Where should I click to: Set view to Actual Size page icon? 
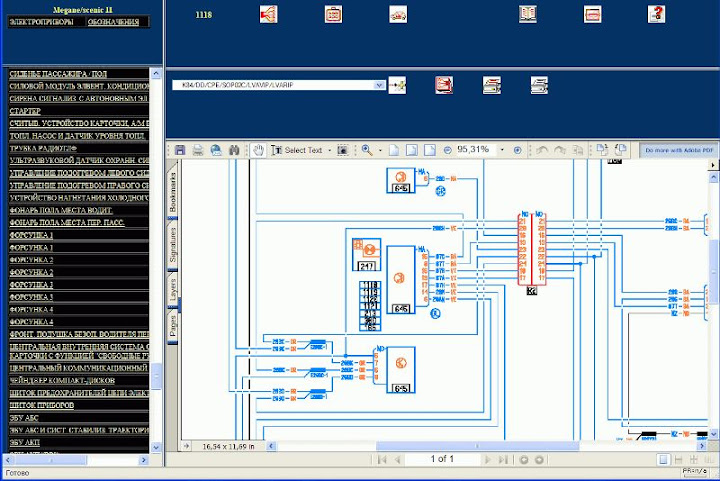tap(394, 150)
